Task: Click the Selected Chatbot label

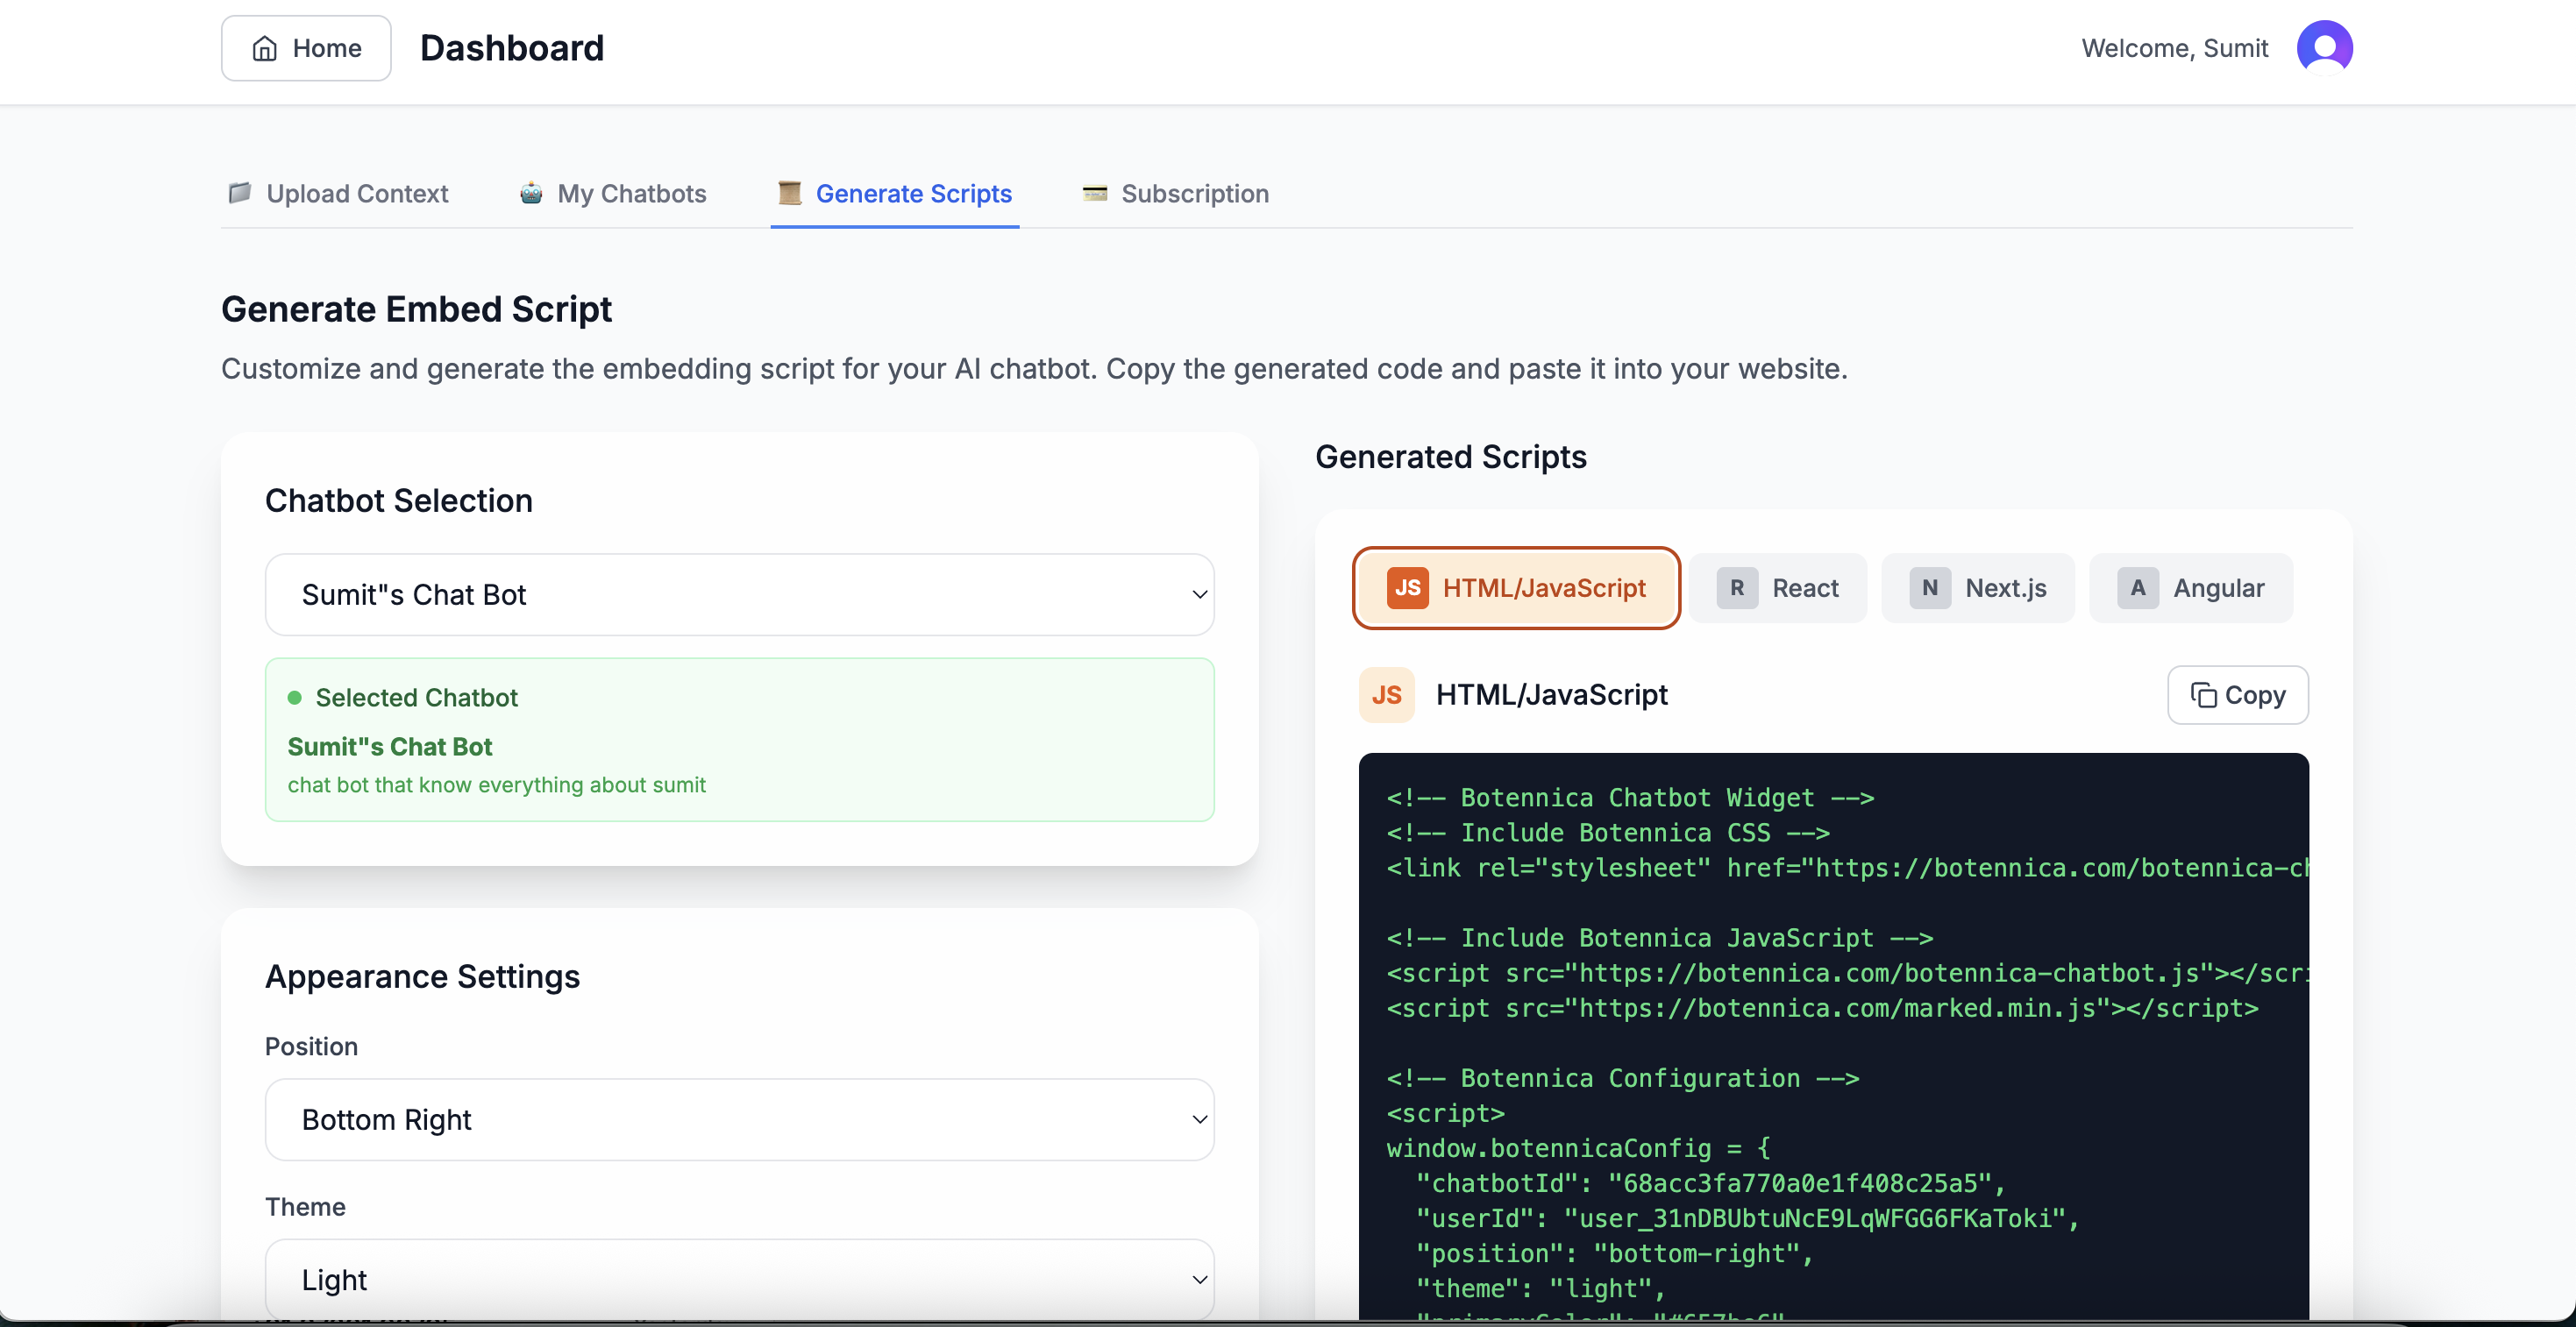Action: click(417, 698)
